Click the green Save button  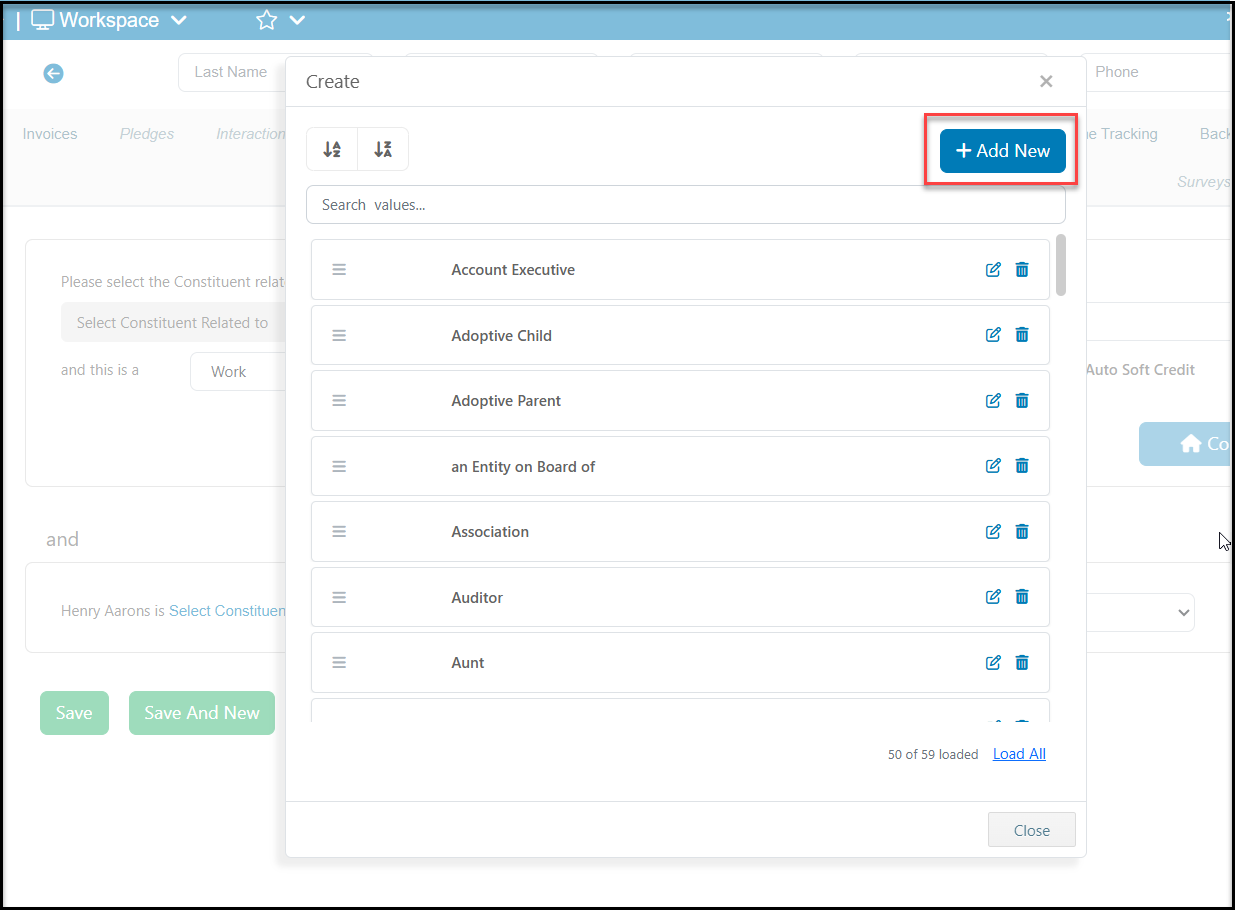coord(74,713)
